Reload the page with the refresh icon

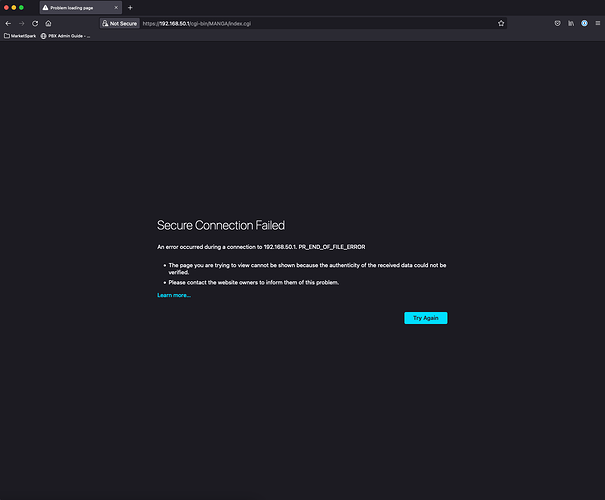tap(35, 24)
